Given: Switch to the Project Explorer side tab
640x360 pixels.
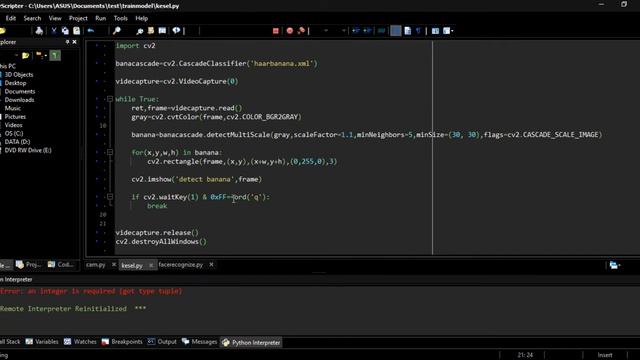Looking at the screenshot, I should click(x=29, y=264).
